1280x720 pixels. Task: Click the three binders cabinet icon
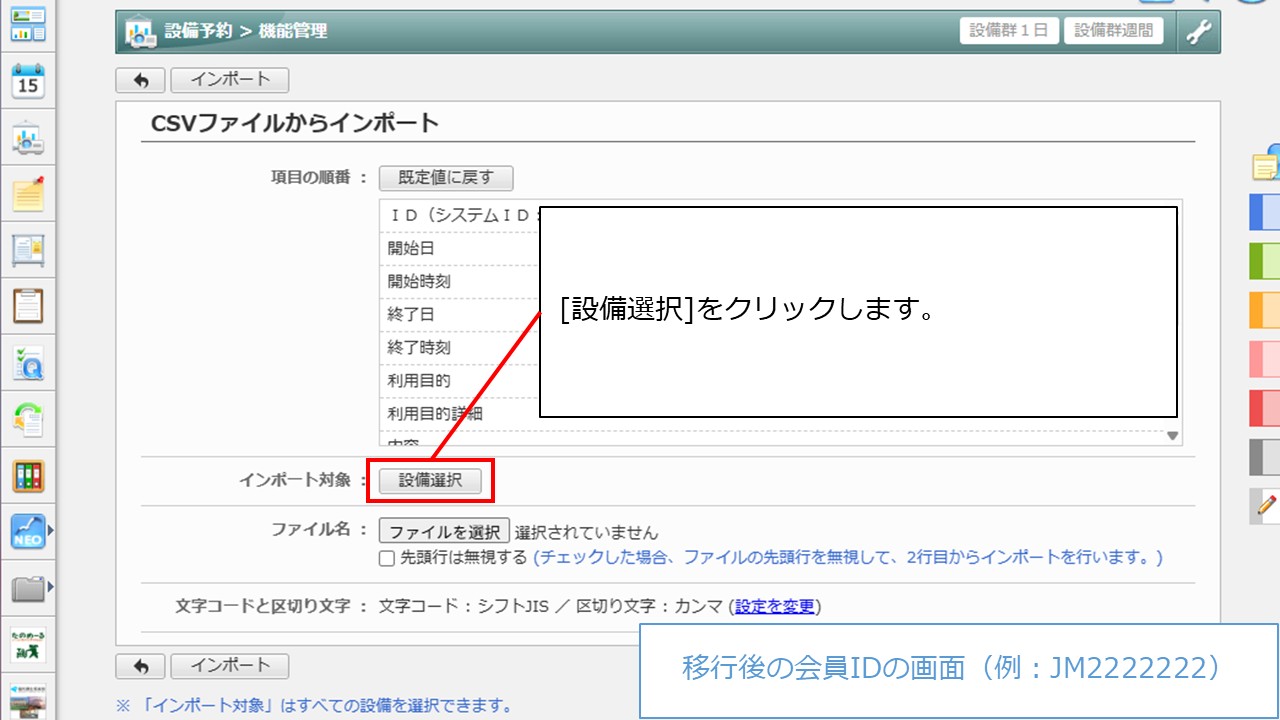(x=28, y=476)
